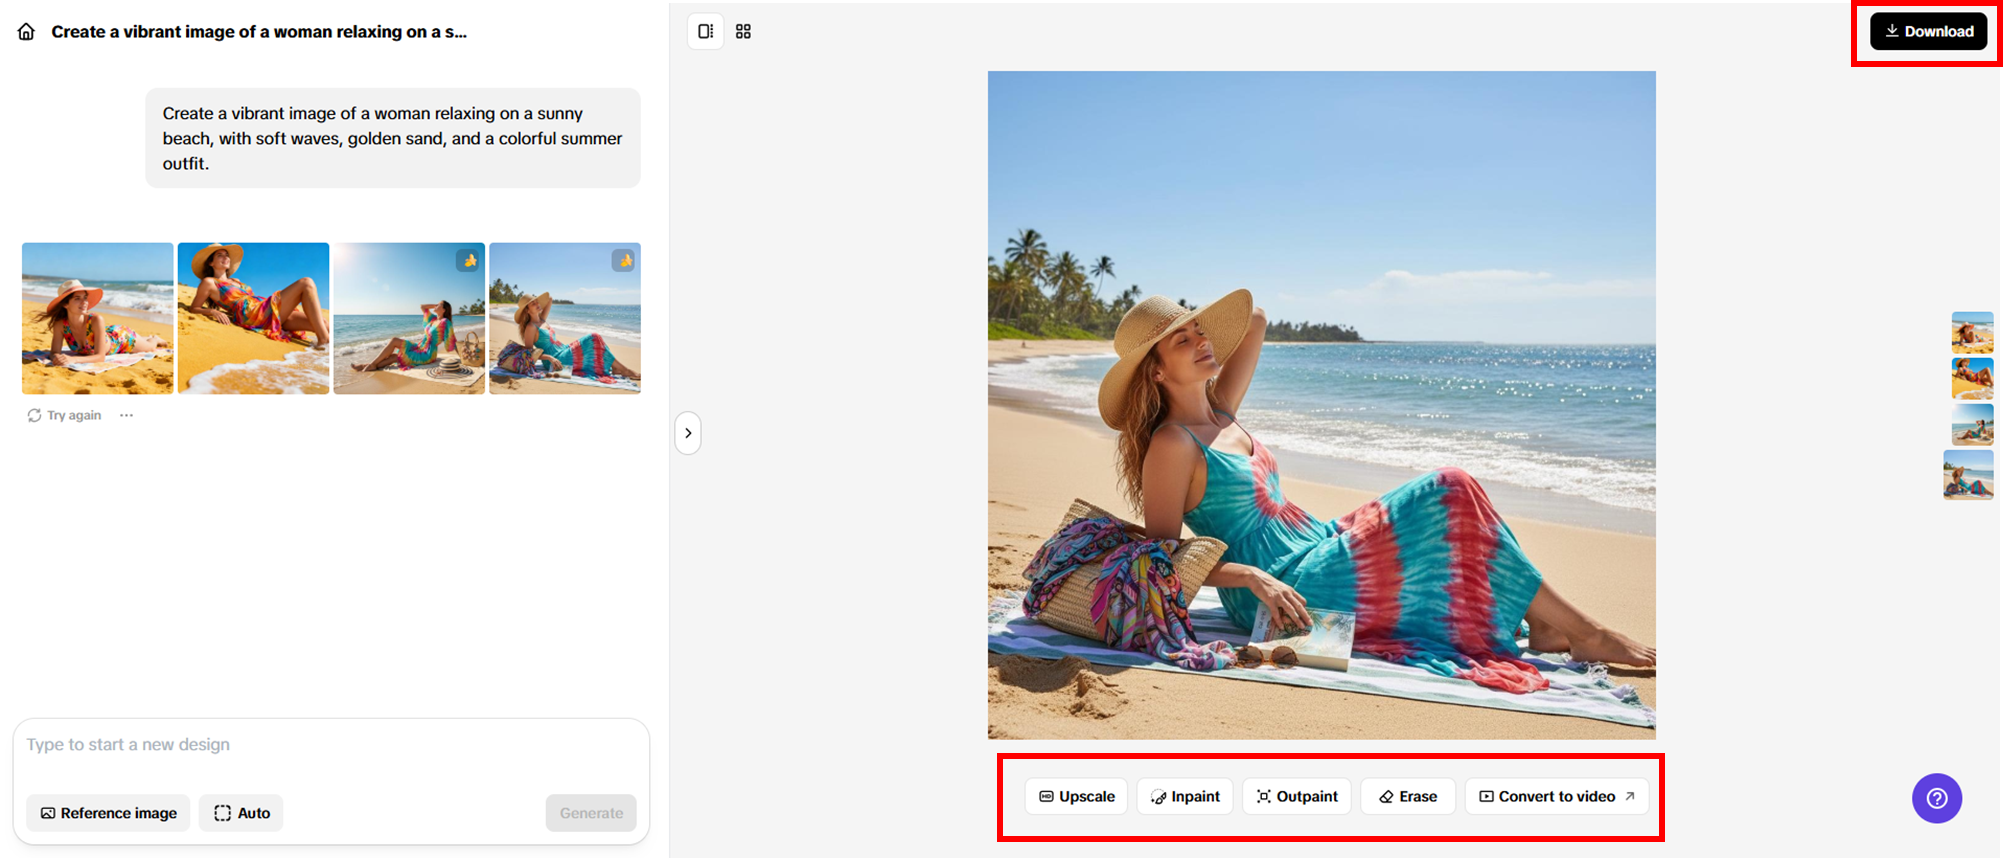Viewport: 2003px width, 858px height.
Task: Click the home icon
Action: point(26,32)
